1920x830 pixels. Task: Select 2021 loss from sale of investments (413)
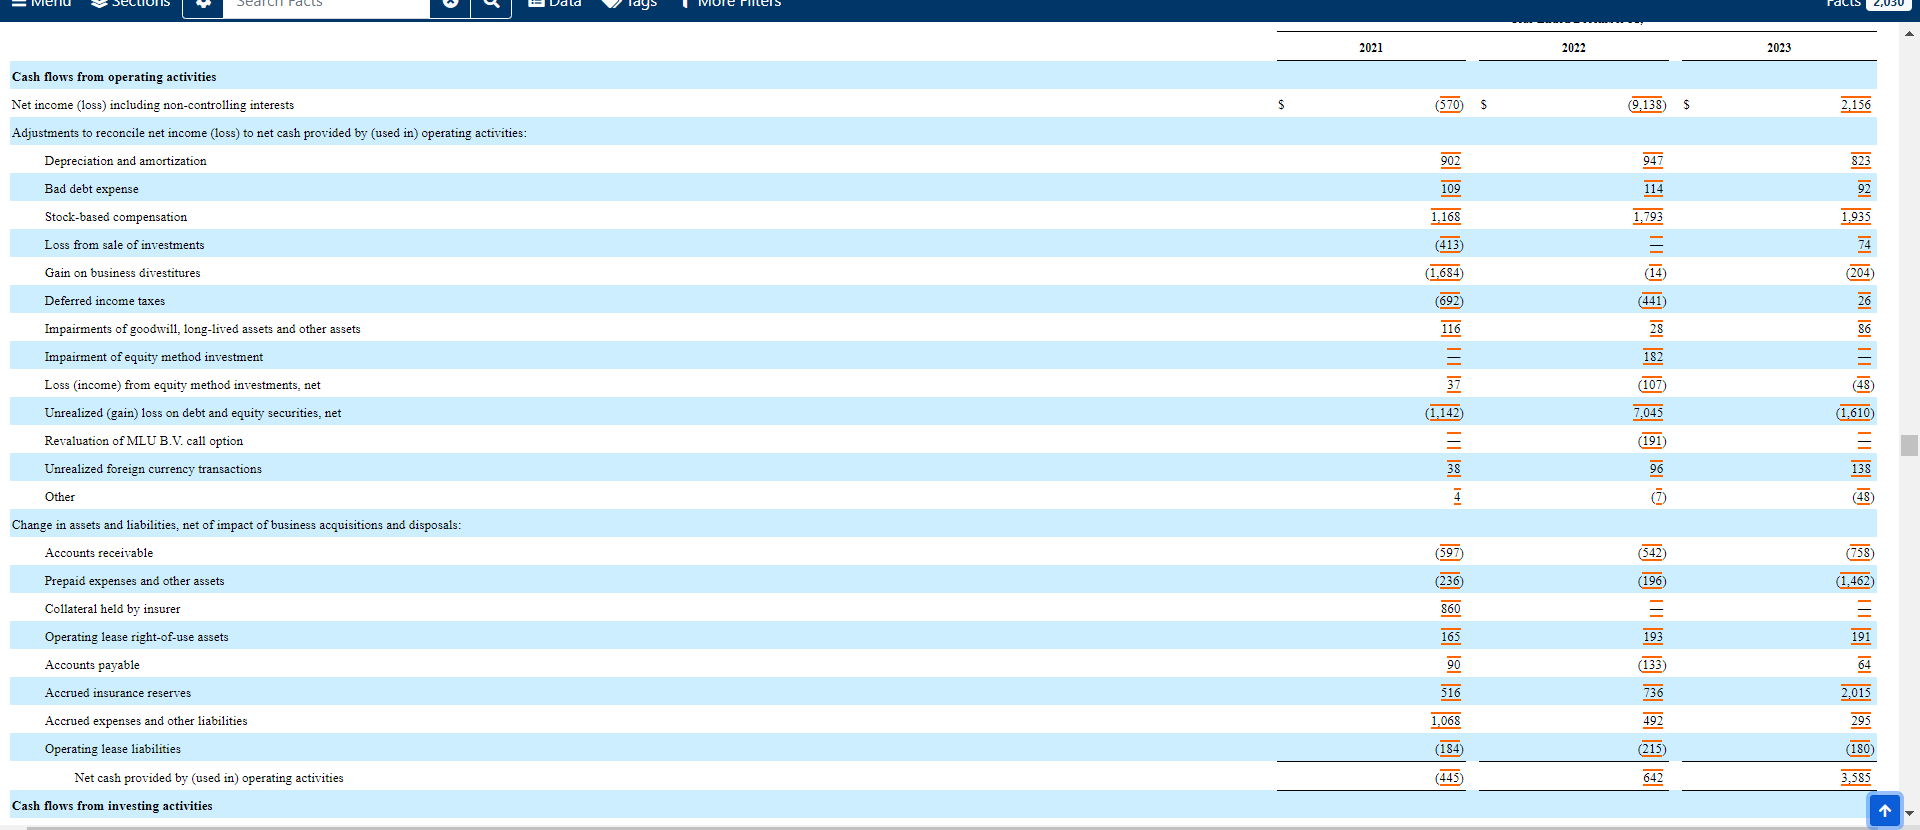(1449, 245)
